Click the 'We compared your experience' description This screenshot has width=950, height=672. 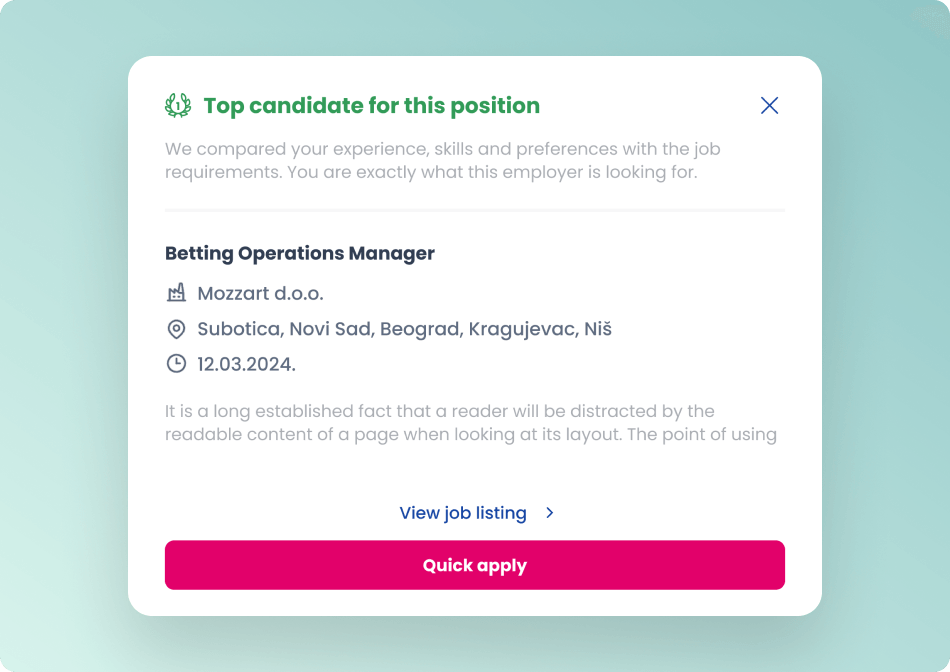point(443,161)
